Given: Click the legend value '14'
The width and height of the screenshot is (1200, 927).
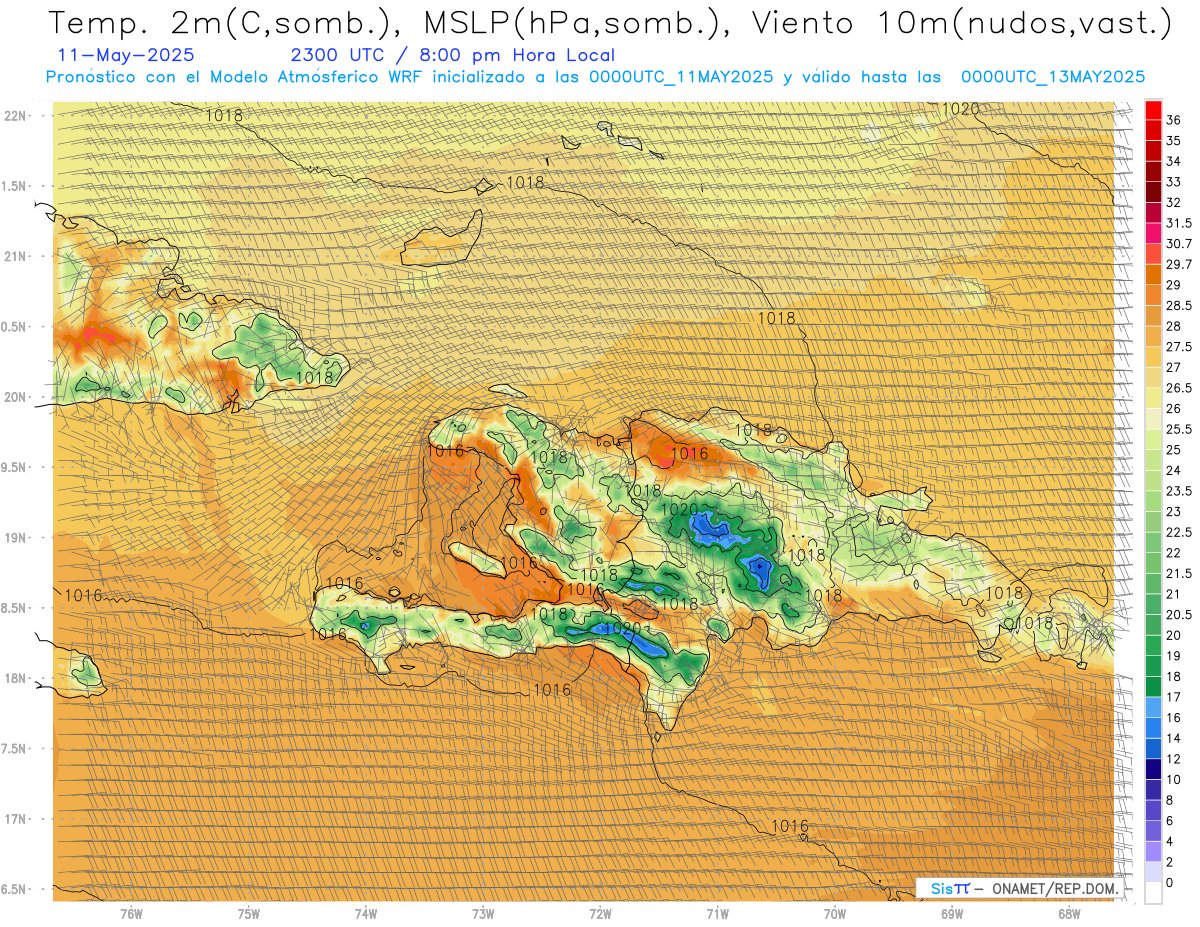Looking at the screenshot, I should click(x=1173, y=738).
